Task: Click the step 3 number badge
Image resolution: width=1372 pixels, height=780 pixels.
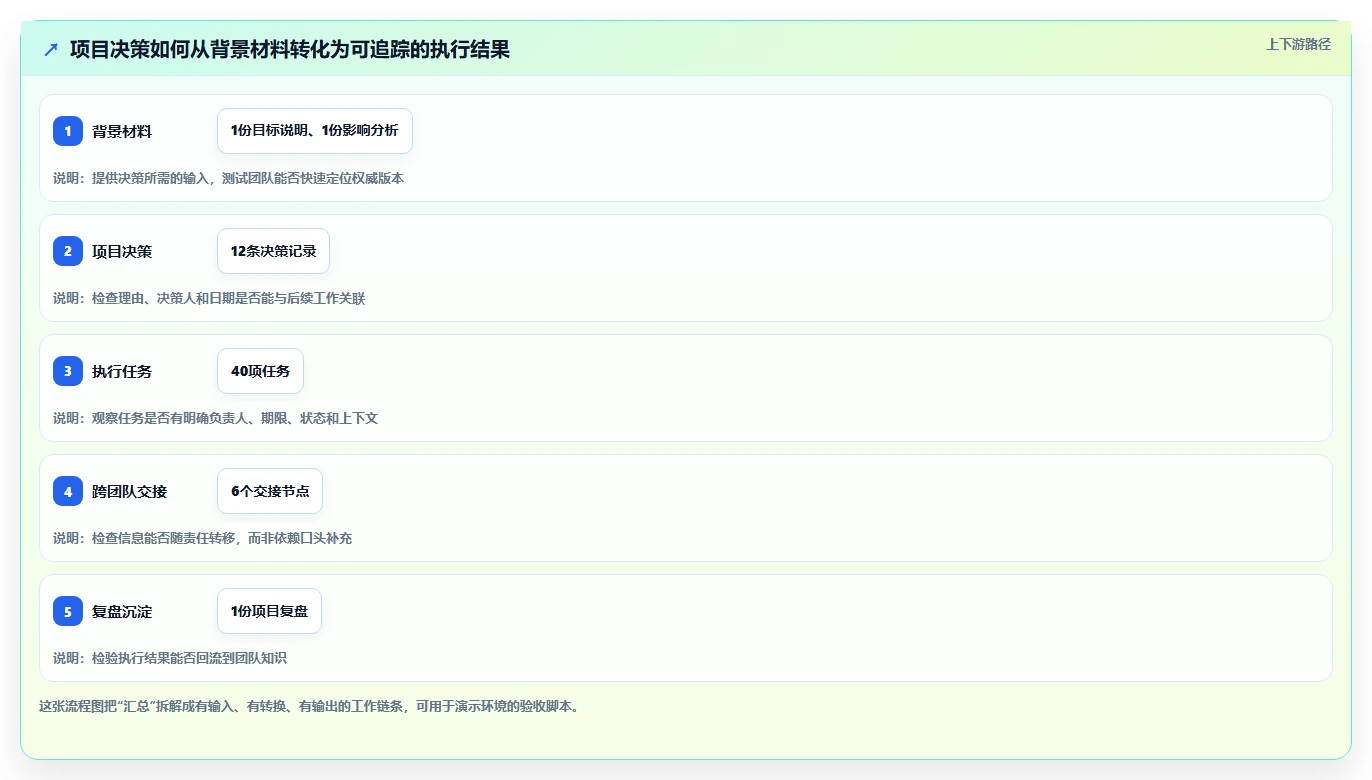Action: [68, 371]
